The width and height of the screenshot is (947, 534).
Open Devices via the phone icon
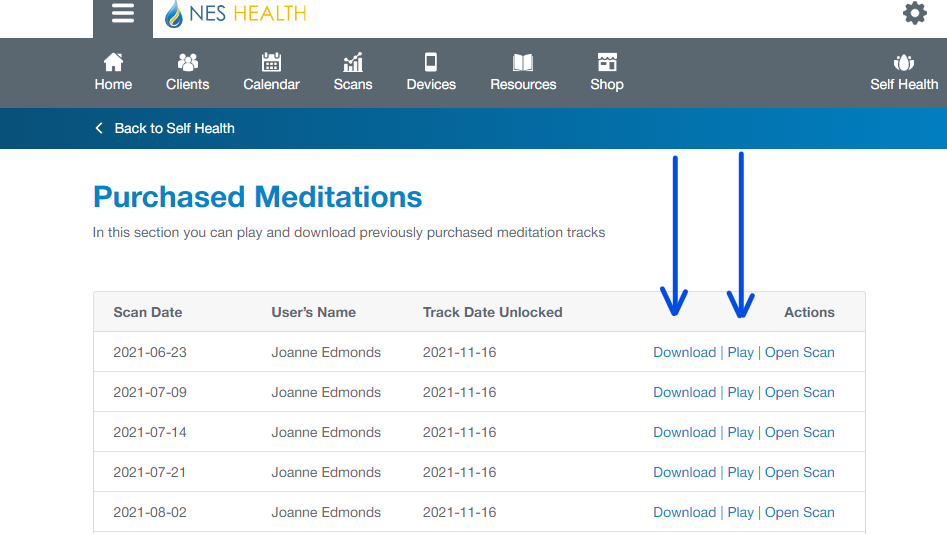click(431, 63)
